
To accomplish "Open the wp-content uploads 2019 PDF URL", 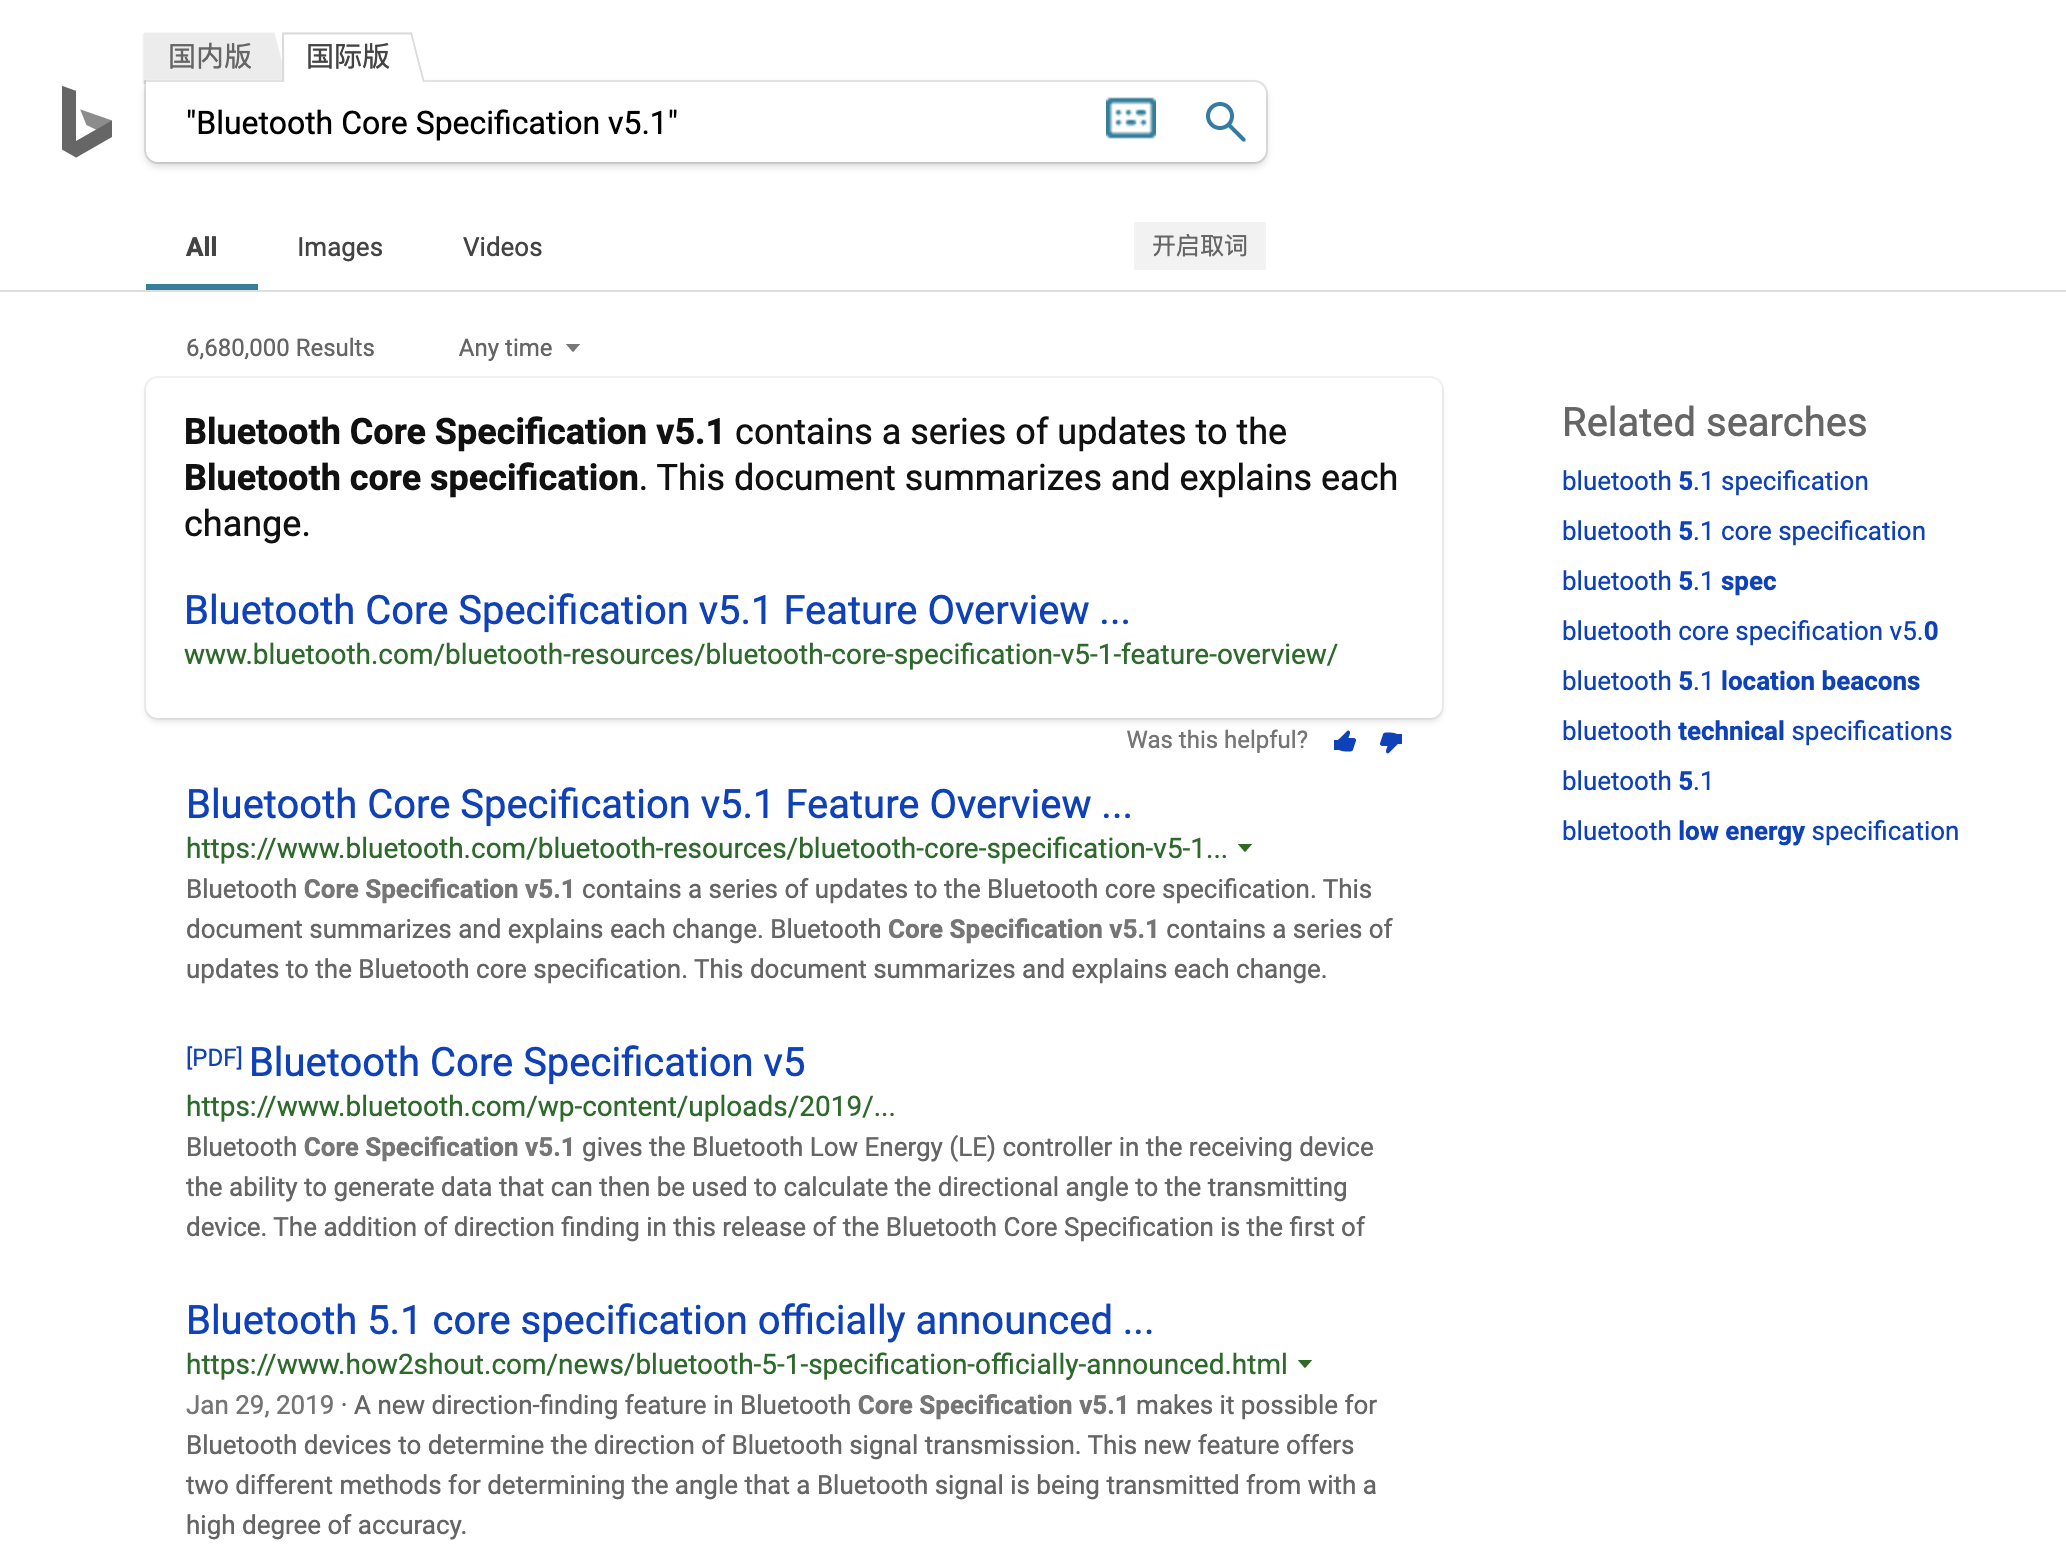I will [540, 1106].
